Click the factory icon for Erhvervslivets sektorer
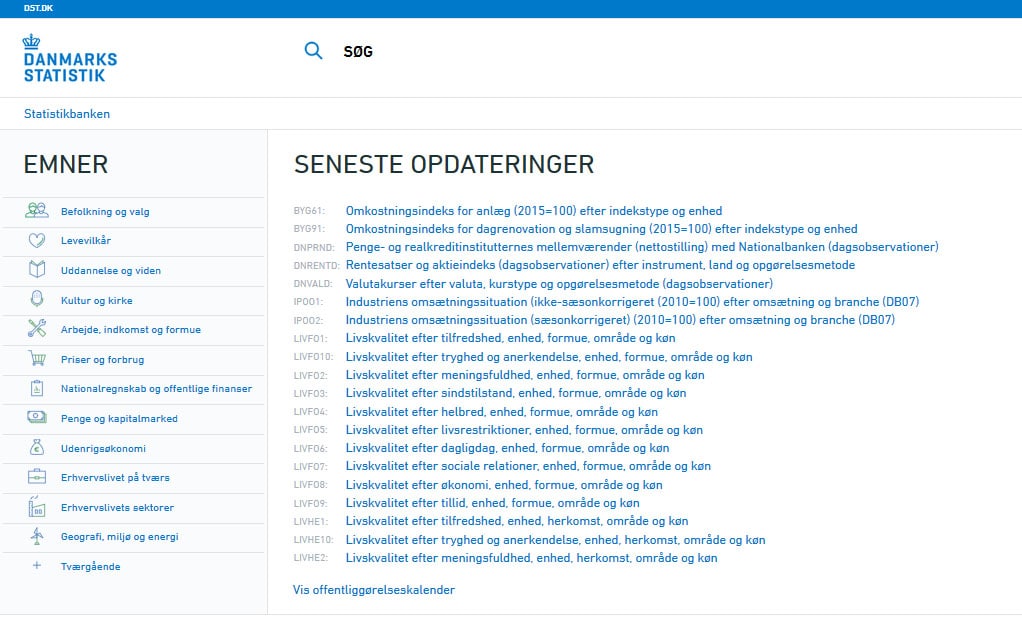The width and height of the screenshot is (1022, 627). coord(38,507)
